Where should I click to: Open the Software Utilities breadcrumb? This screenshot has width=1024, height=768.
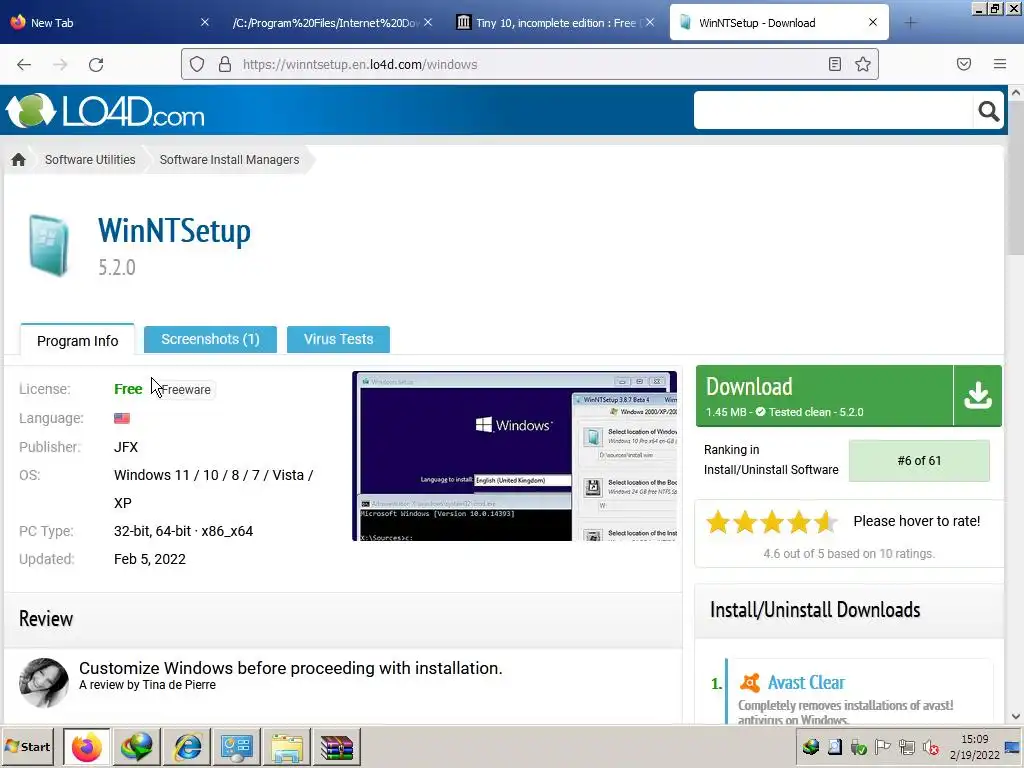coord(90,159)
